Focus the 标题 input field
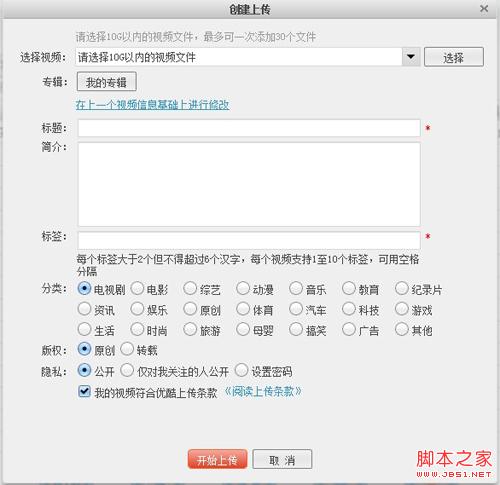The width and height of the screenshot is (500, 485). click(249, 128)
